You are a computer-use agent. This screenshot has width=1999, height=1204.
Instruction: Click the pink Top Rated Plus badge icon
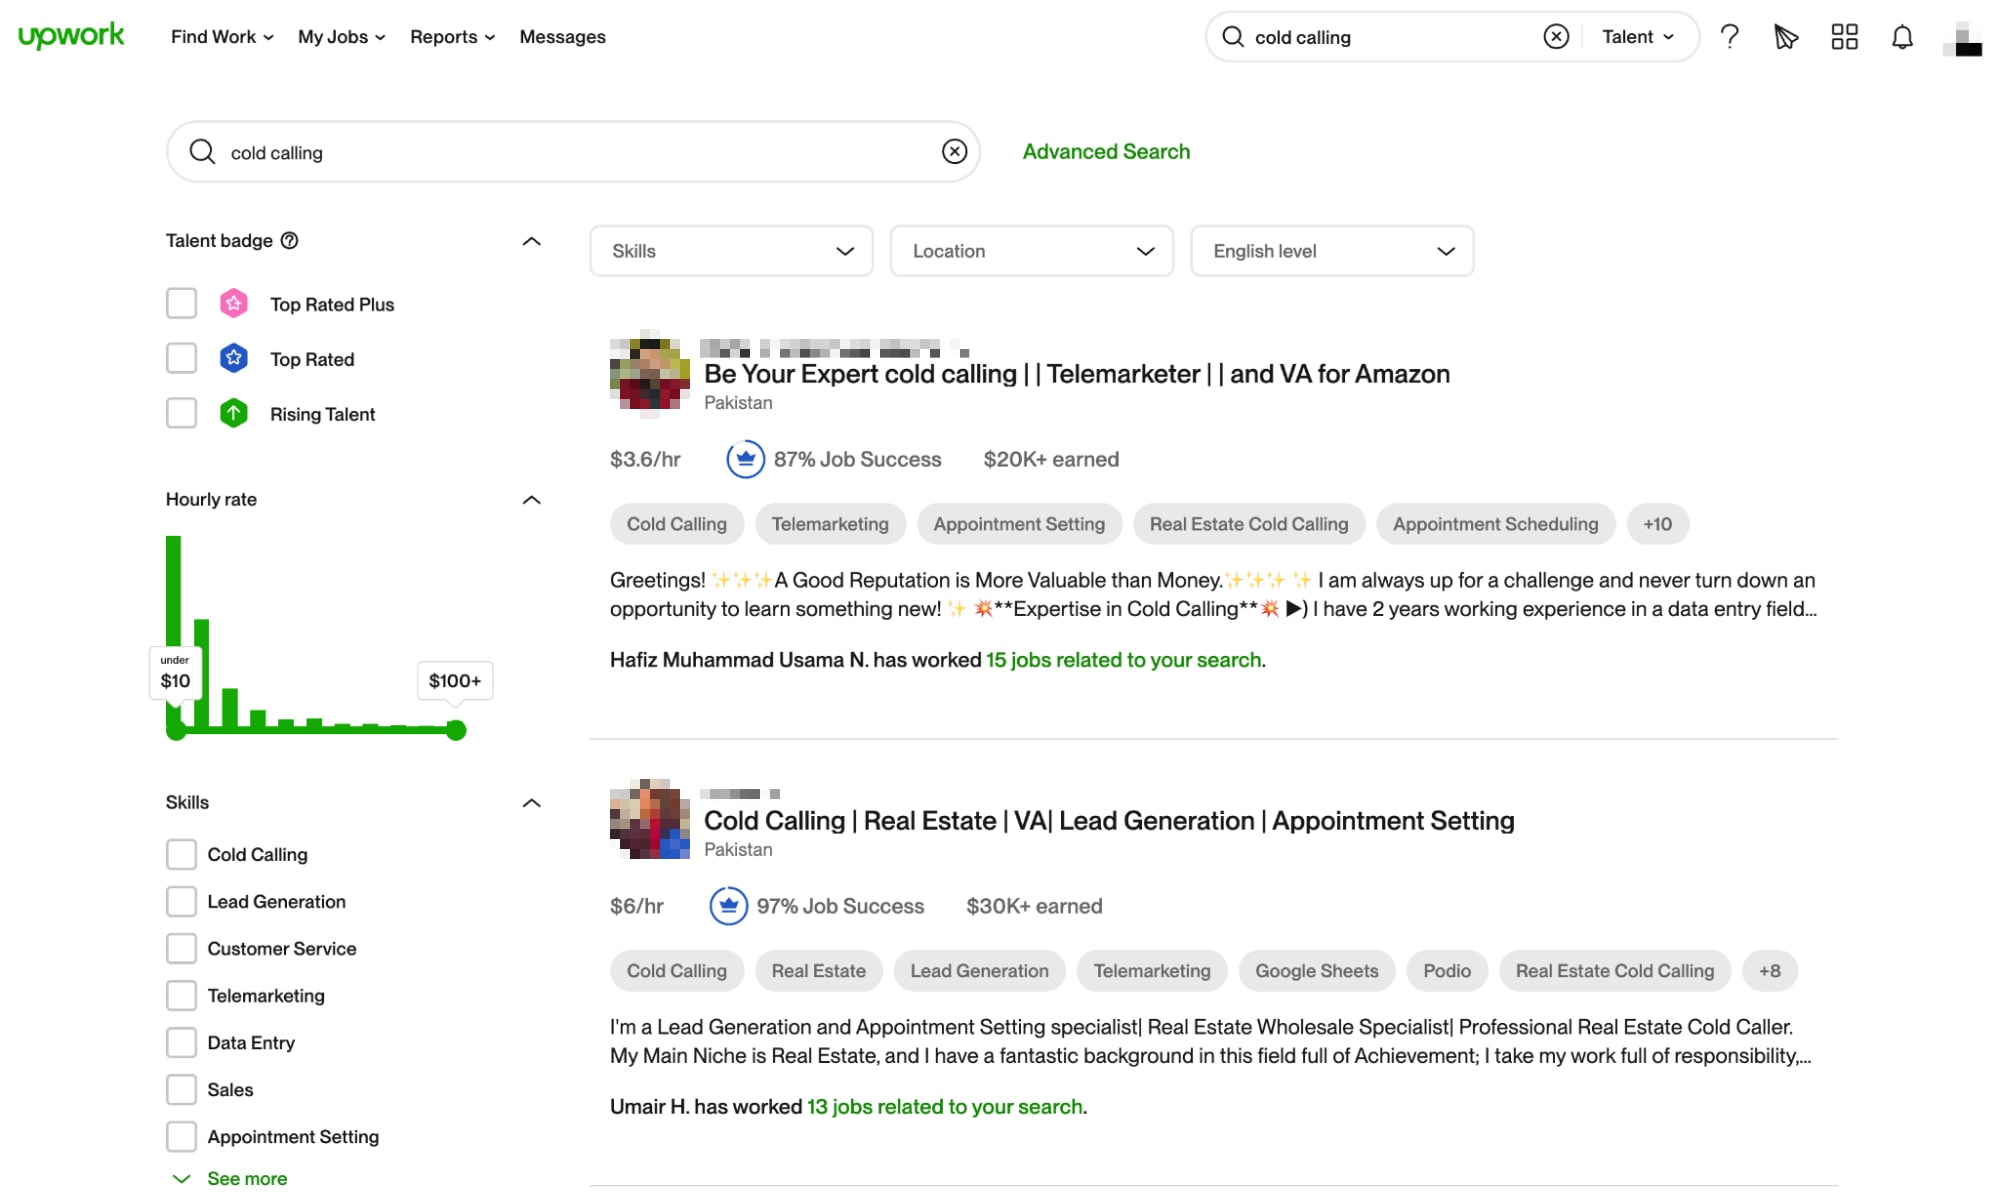[x=233, y=303]
